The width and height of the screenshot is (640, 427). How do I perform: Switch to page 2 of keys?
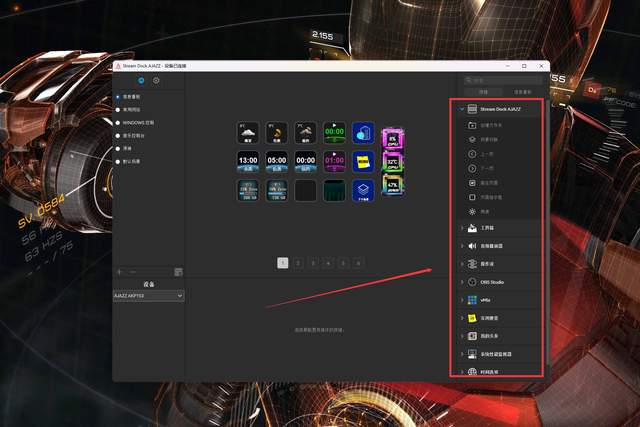(298, 263)
